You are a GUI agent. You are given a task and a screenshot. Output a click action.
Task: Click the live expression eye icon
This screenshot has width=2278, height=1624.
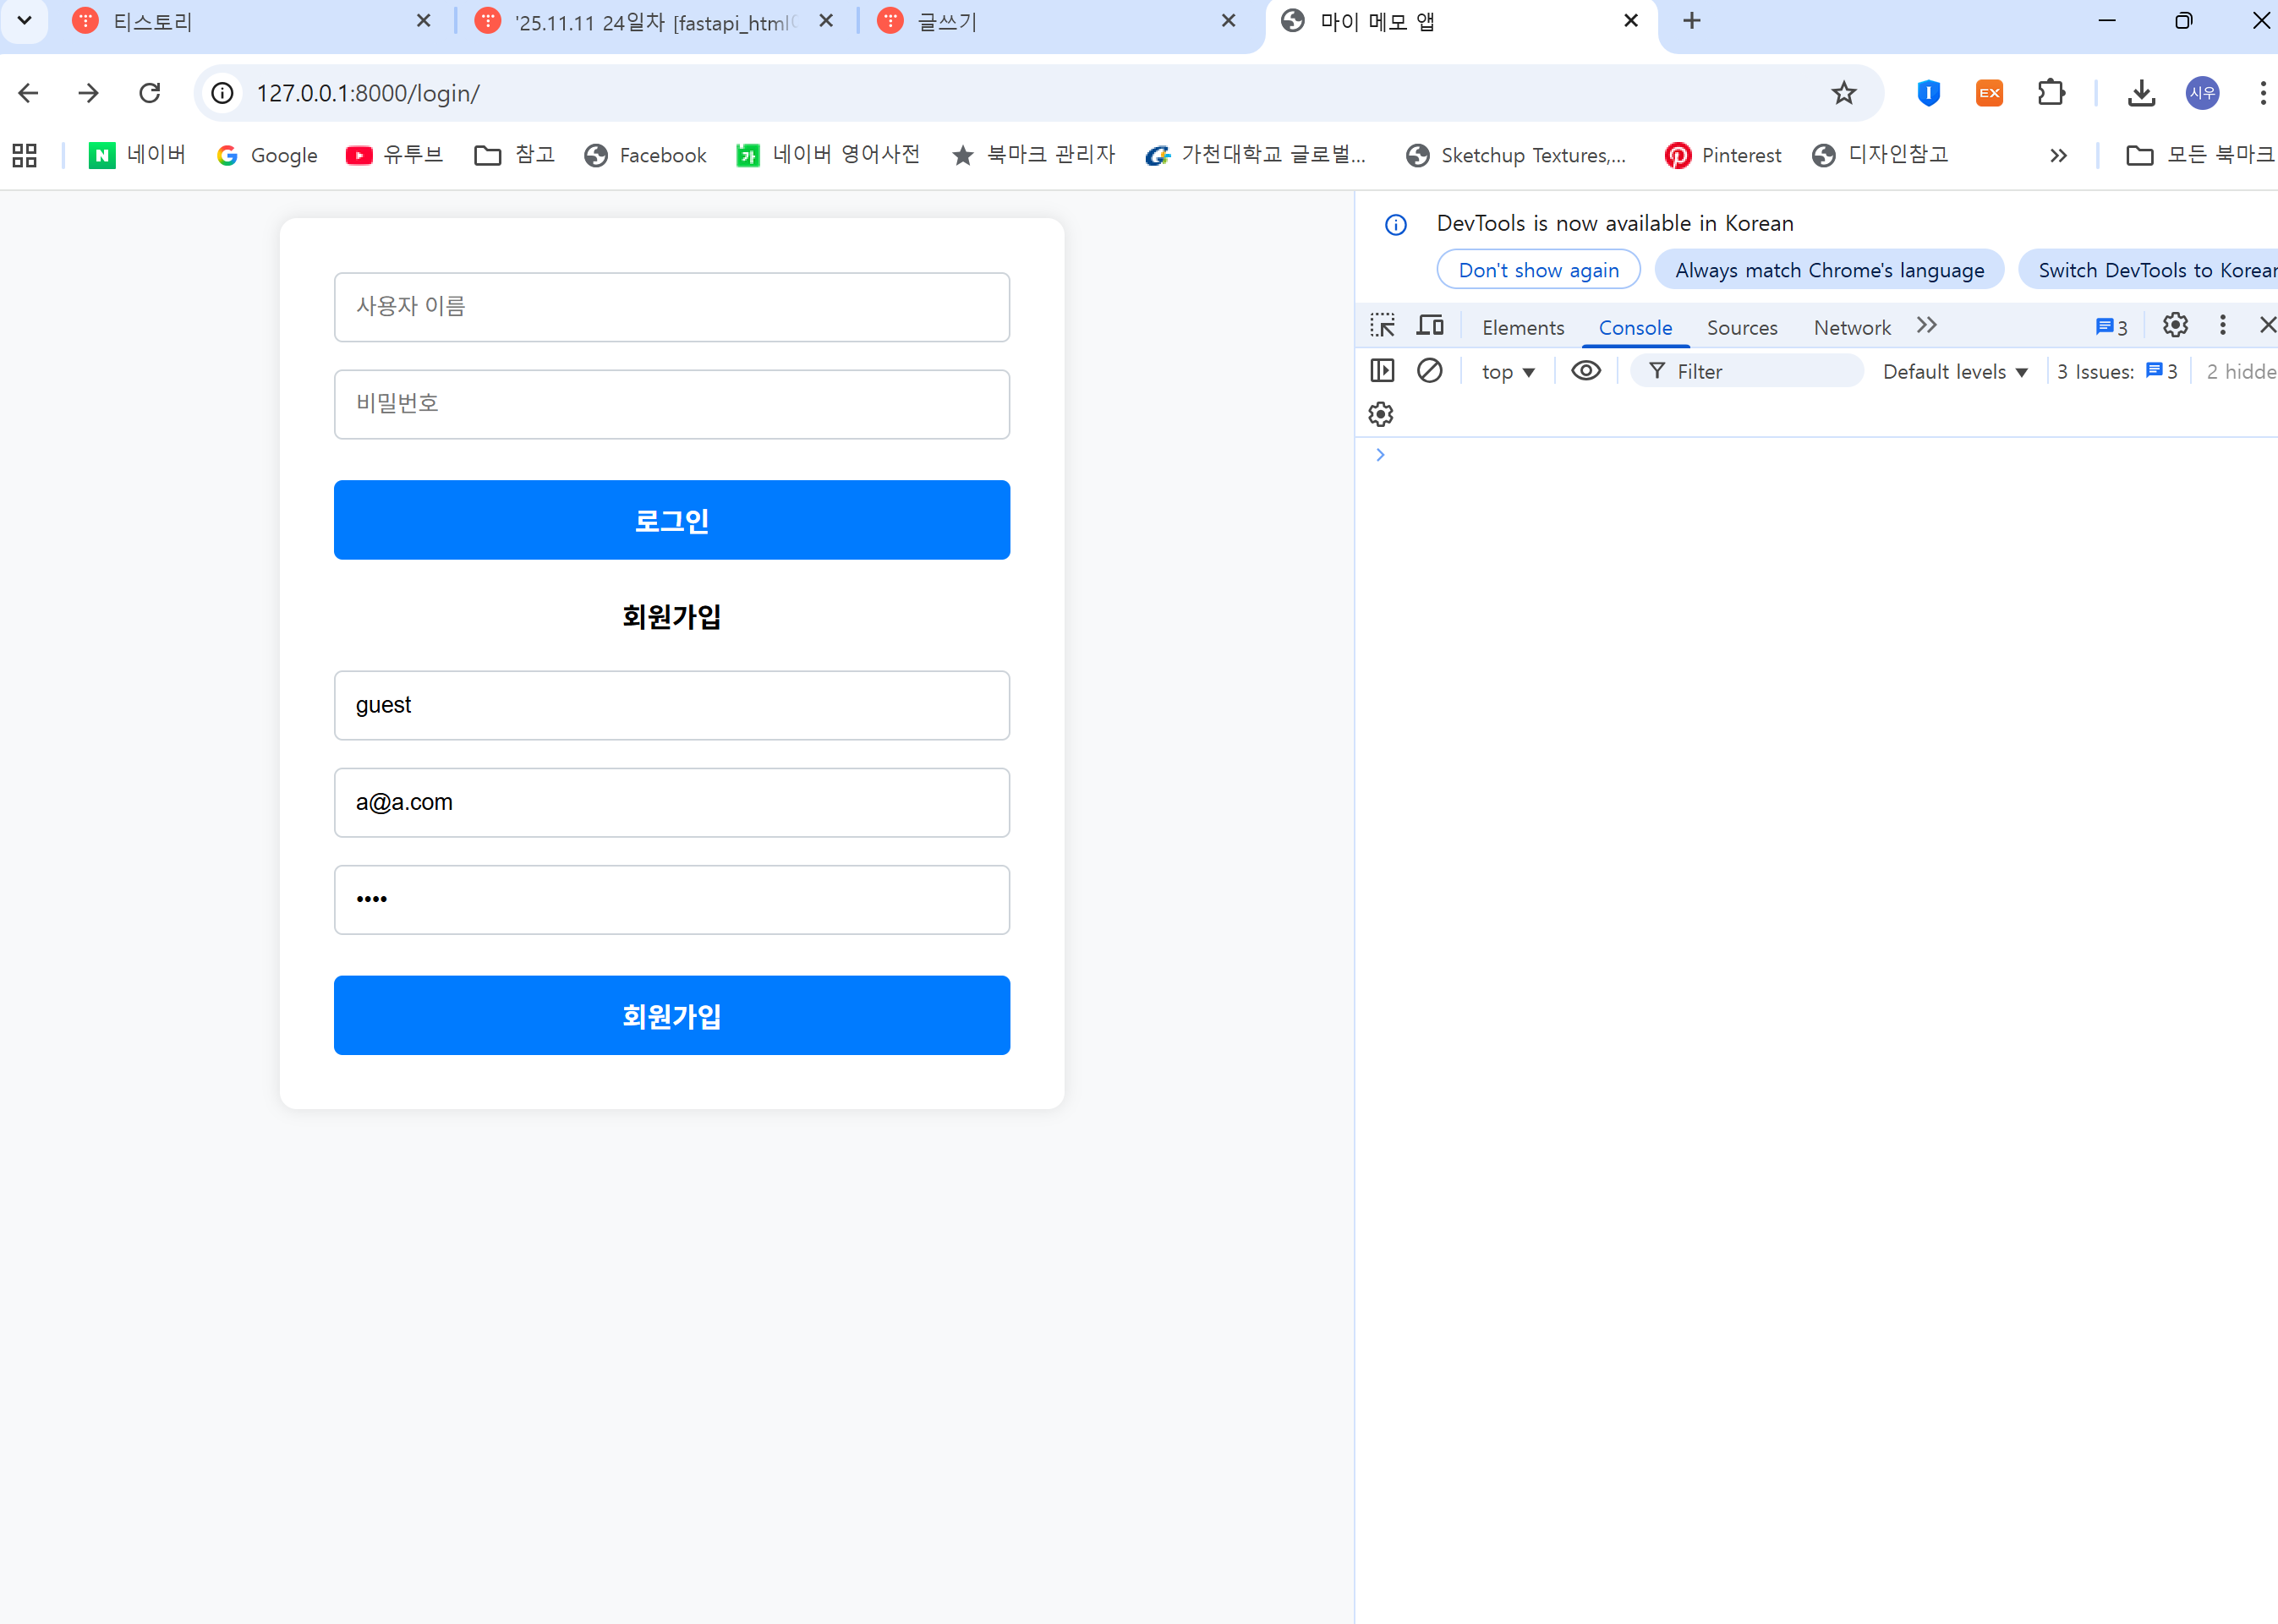[1586, 371]
